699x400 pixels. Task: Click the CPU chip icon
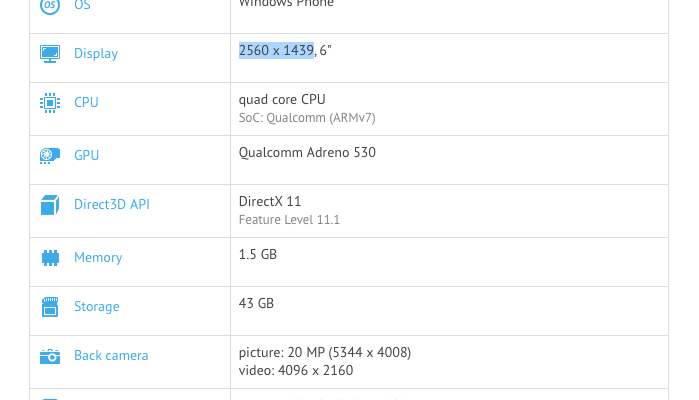(49, 102)
